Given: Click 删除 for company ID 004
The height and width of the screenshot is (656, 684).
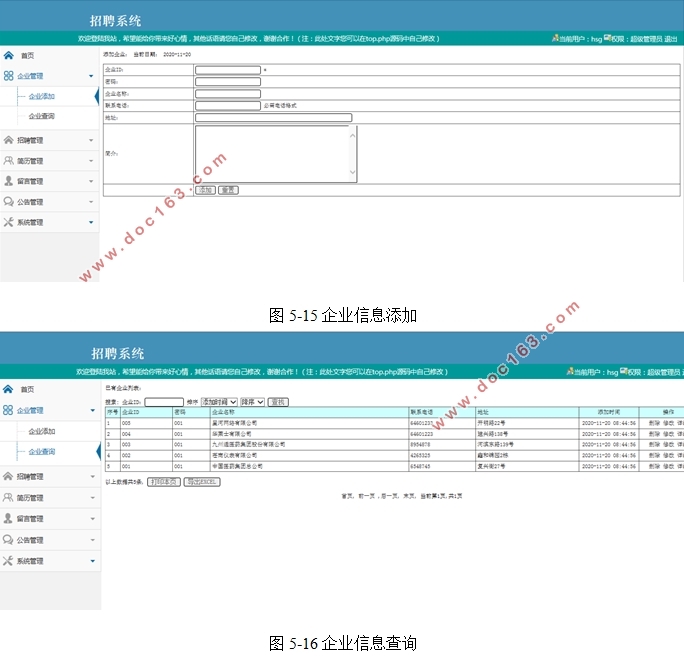Looking at the screenshot, I should point(654,434).
